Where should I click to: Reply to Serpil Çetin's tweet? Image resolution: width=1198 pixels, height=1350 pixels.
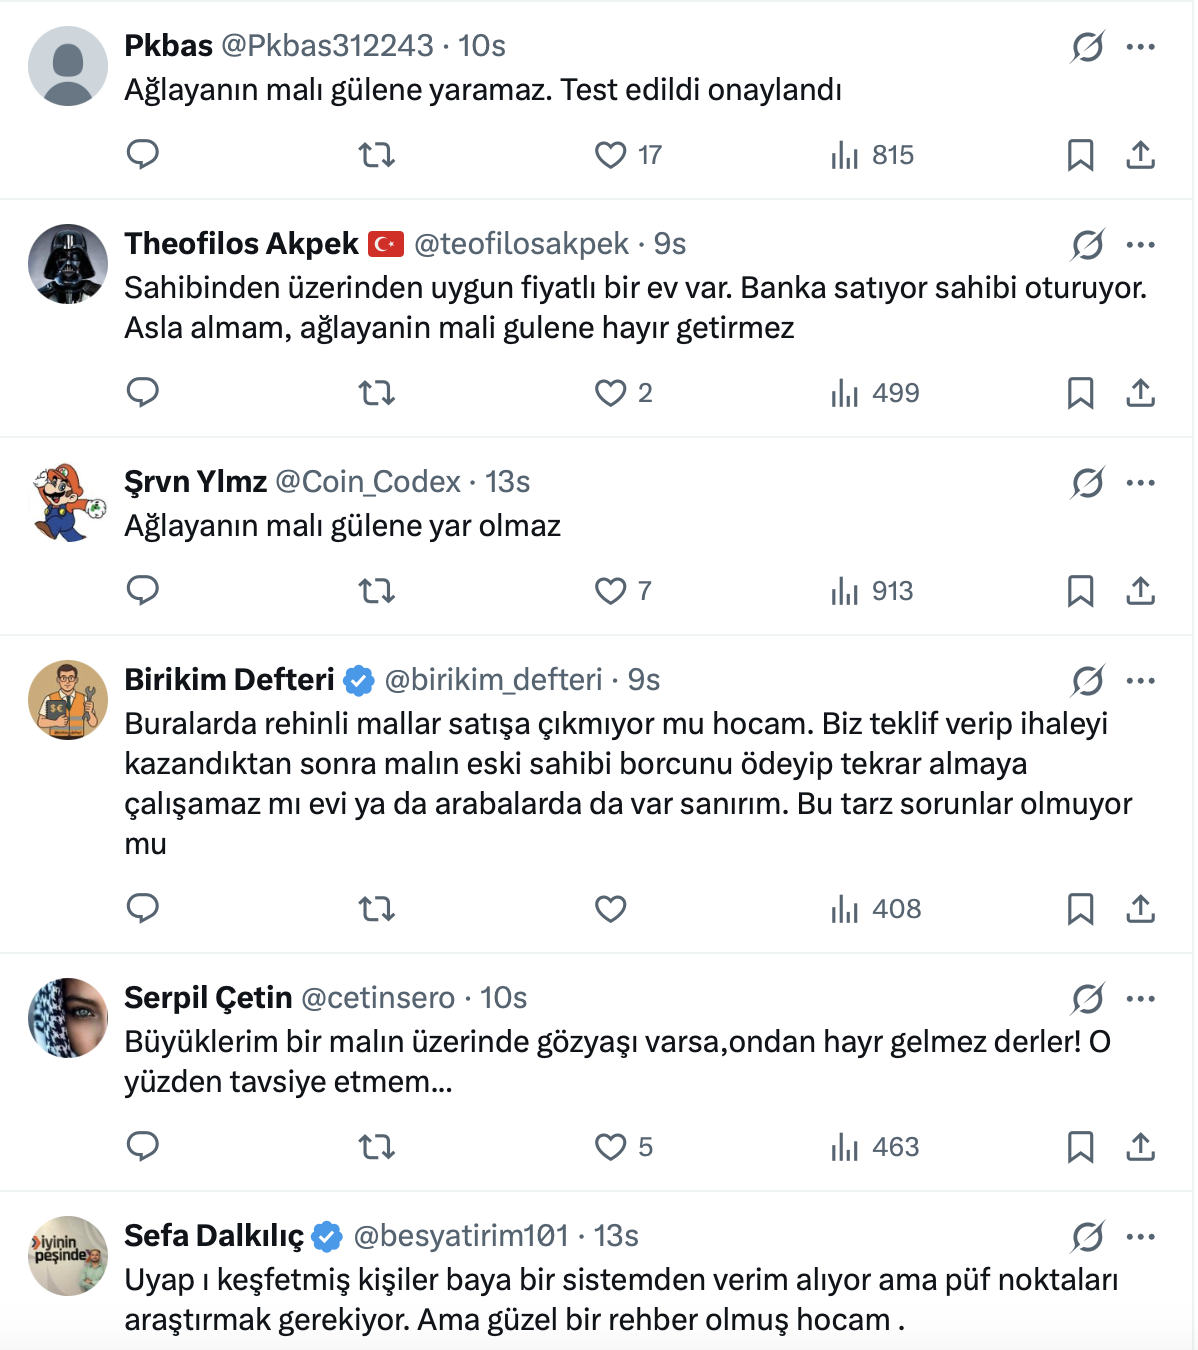coord(143,1147)
